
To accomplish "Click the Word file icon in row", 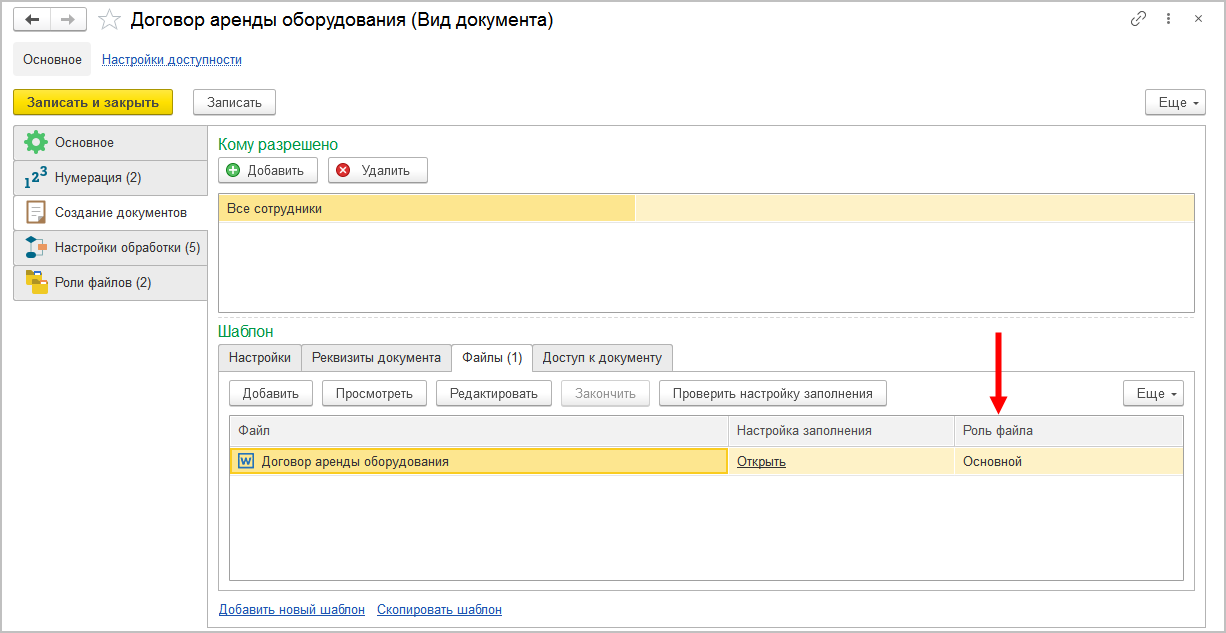I will pyautogui.click(x=245, y=461).
